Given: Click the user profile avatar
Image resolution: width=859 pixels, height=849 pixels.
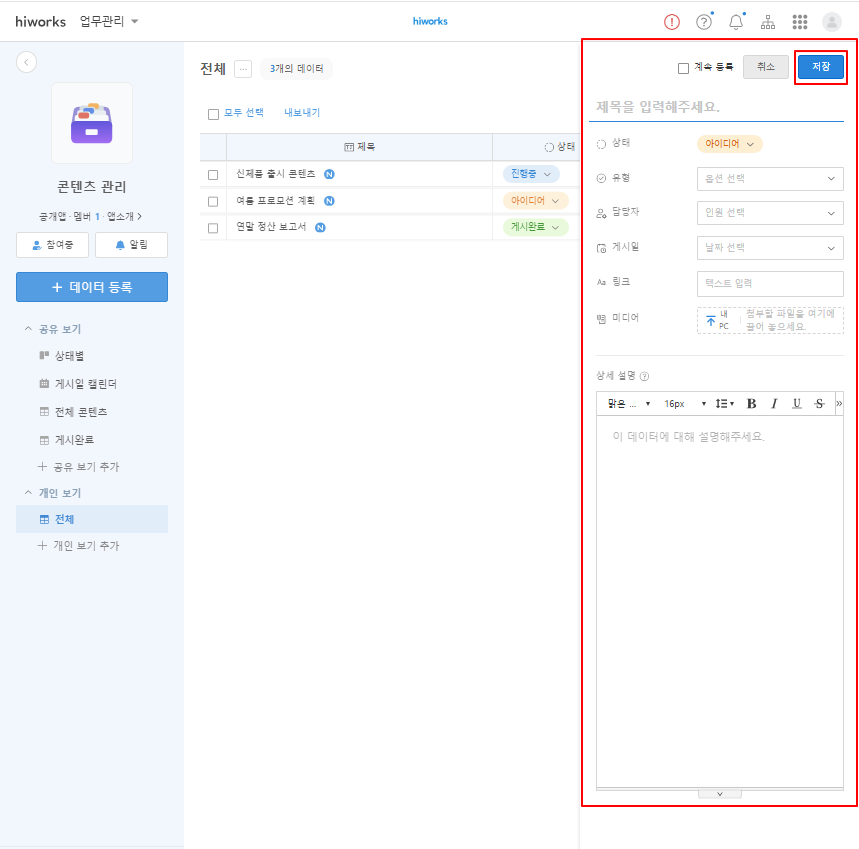Looking at the screenshot, I should (832, 22).
